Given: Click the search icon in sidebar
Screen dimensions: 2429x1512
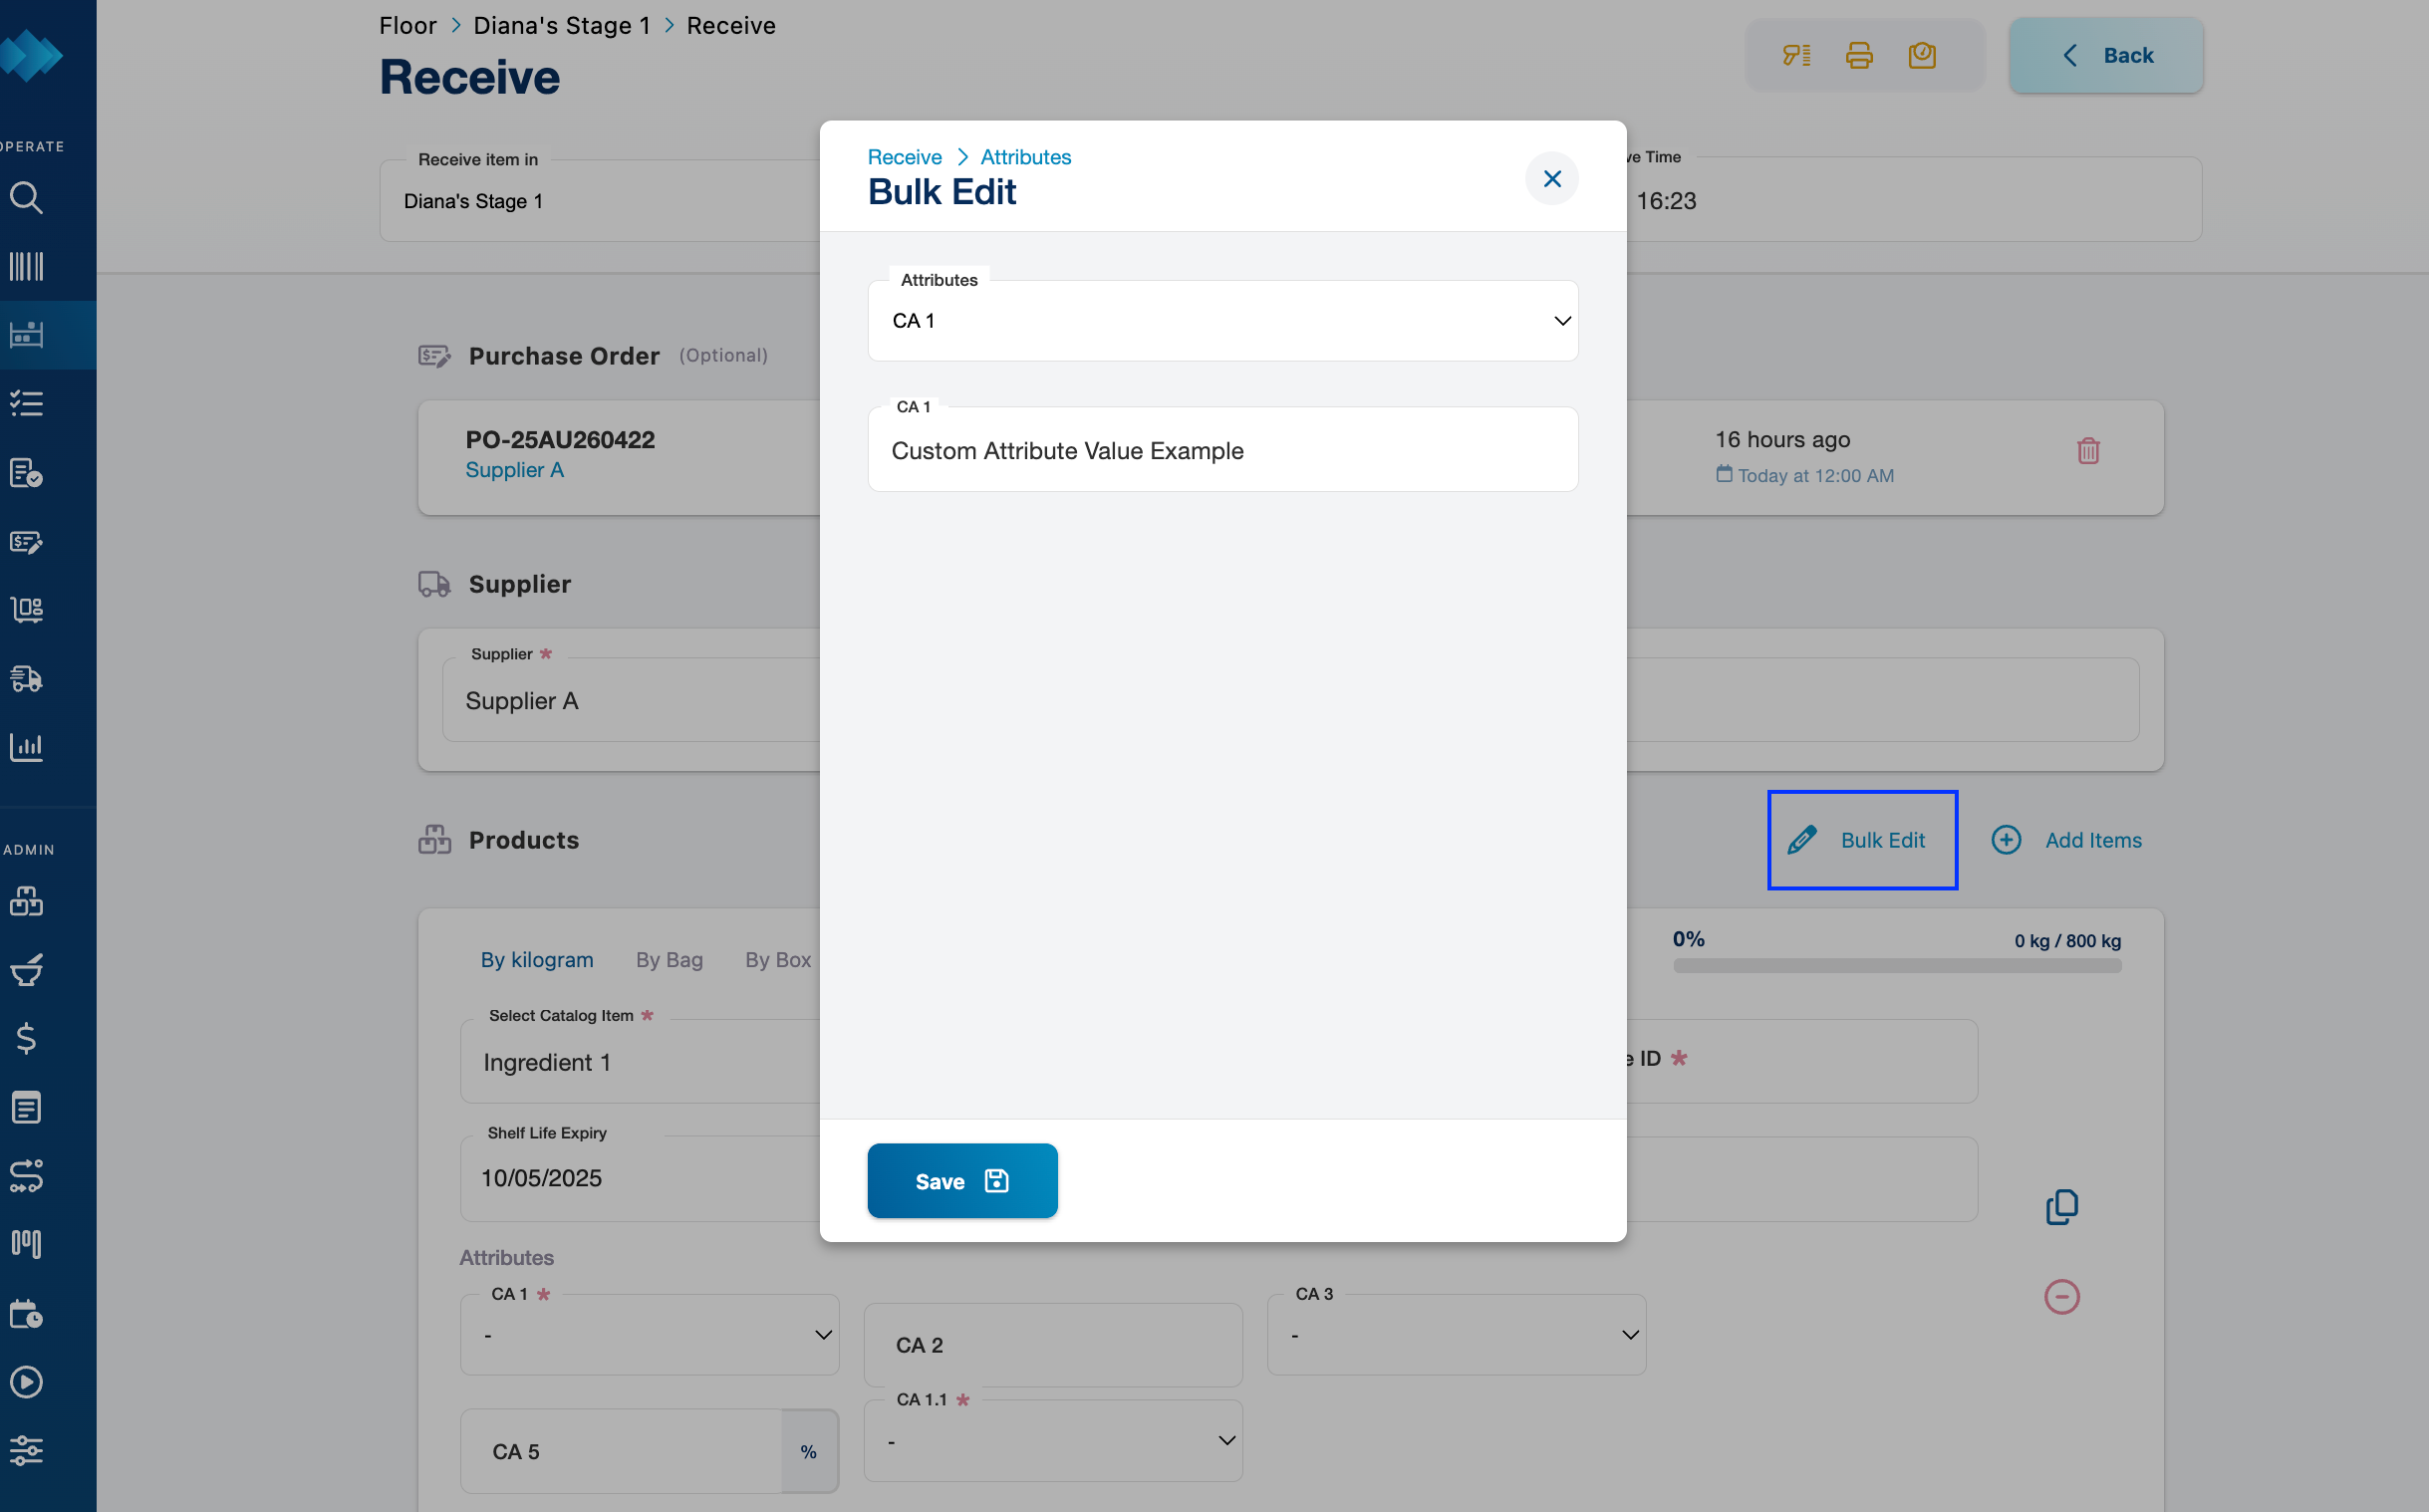Looking at the screenshot, I should pos(27,198).
